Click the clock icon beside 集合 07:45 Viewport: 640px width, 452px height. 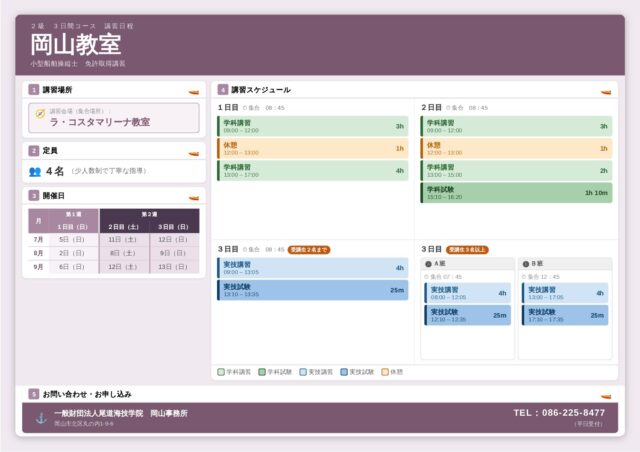point(427,277)
